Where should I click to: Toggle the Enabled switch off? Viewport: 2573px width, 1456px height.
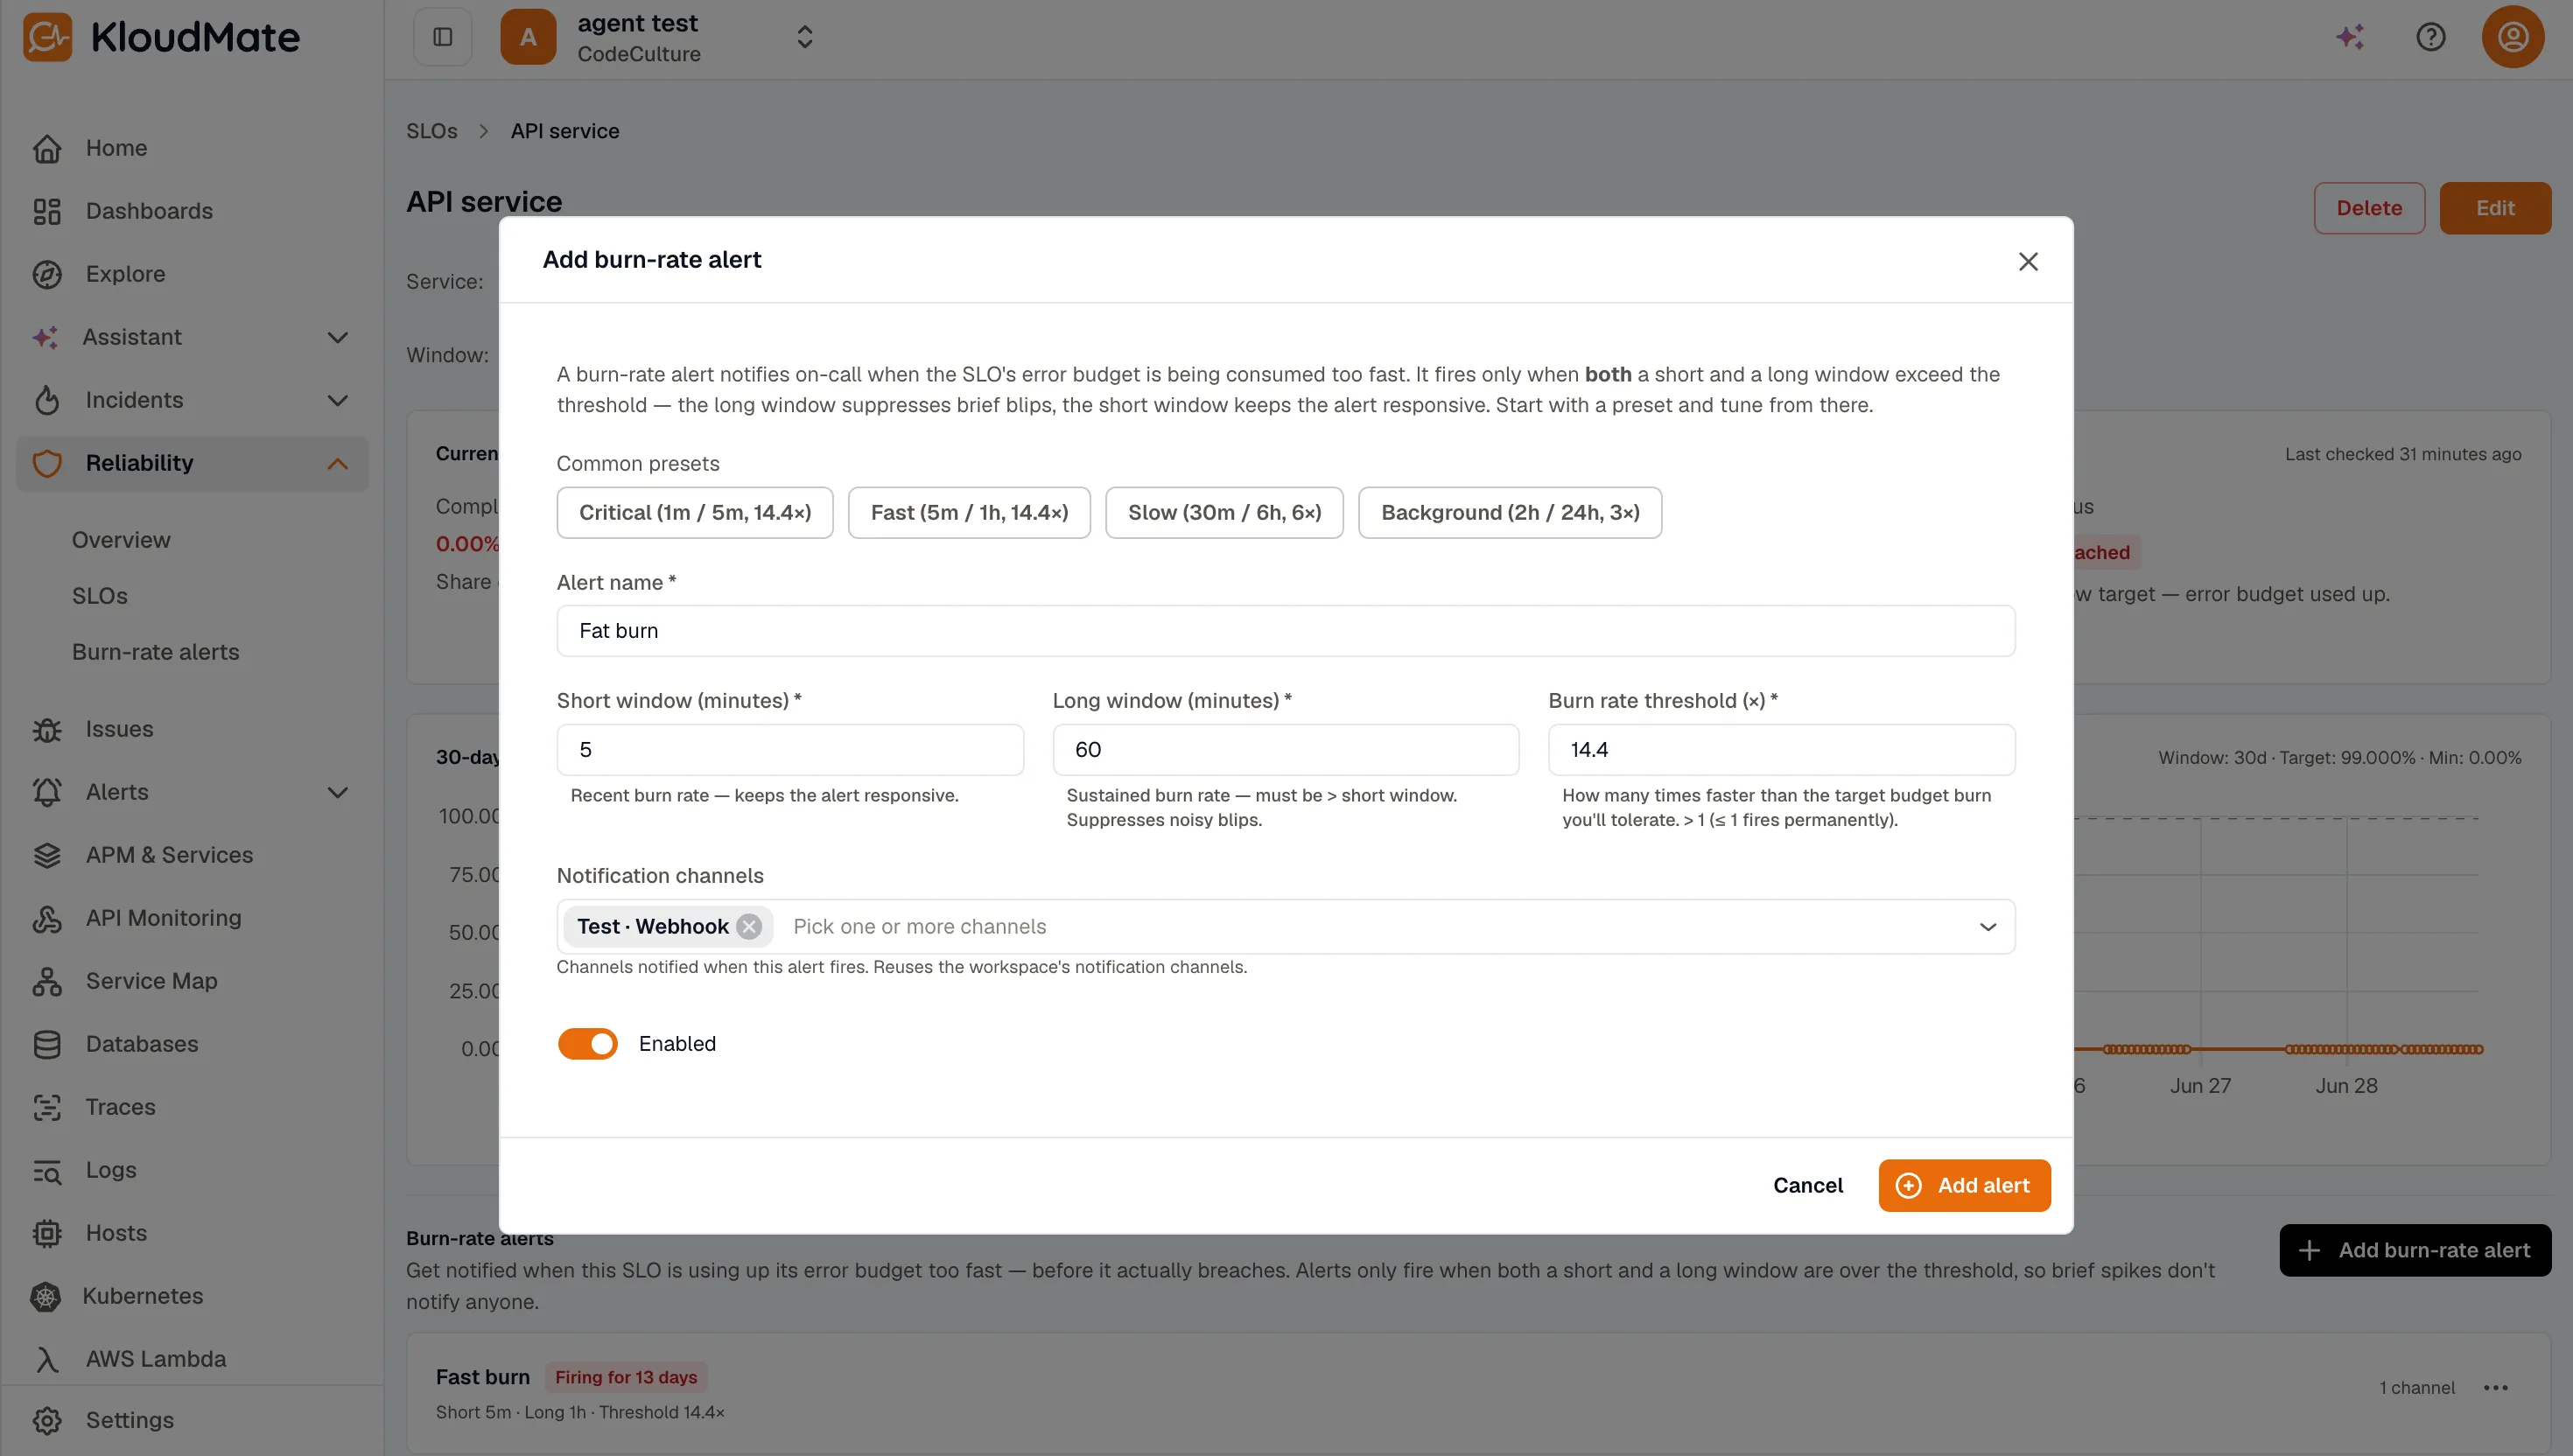click(588, 1043)
